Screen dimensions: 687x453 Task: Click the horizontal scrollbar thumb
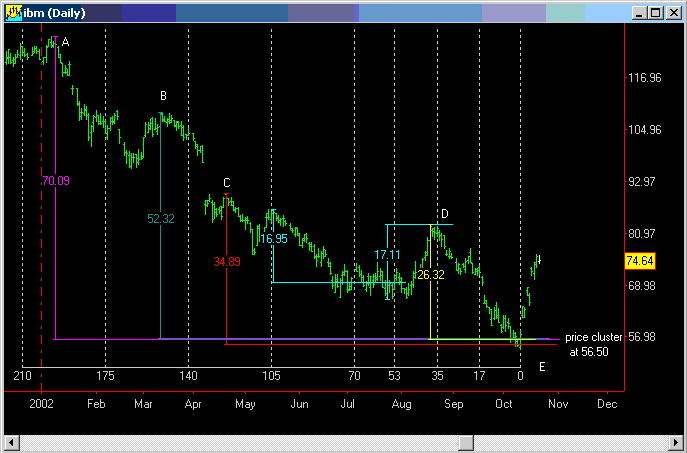click(x=465, y=443)
